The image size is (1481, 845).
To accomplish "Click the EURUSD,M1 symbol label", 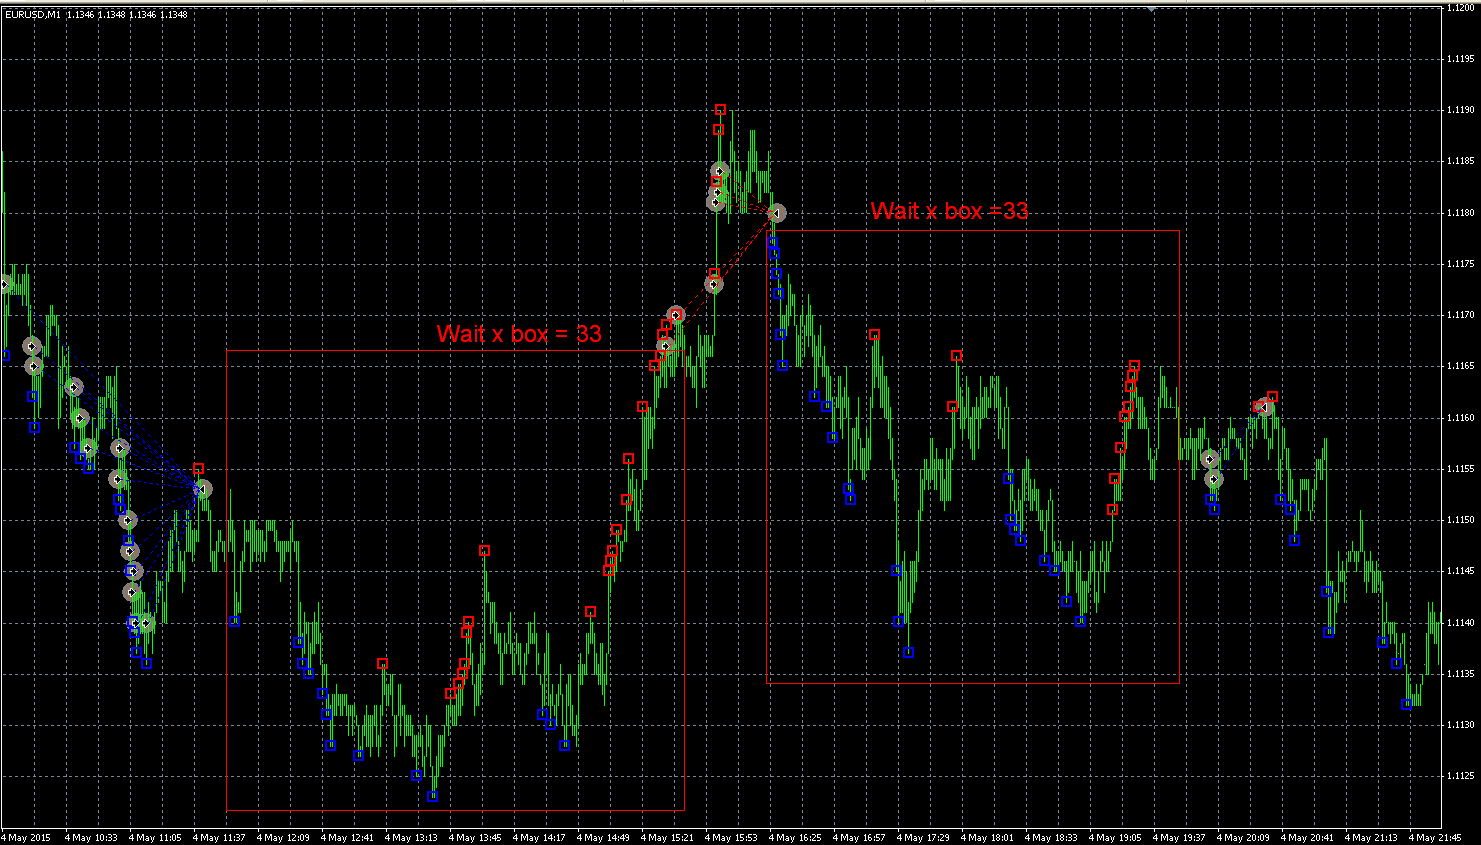I will coord(31,15).
